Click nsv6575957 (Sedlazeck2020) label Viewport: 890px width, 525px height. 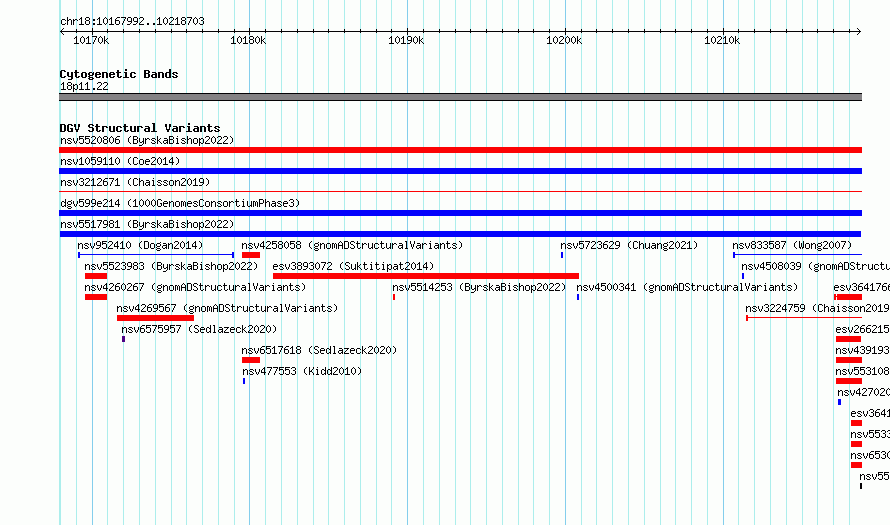[x=199, y=329]
